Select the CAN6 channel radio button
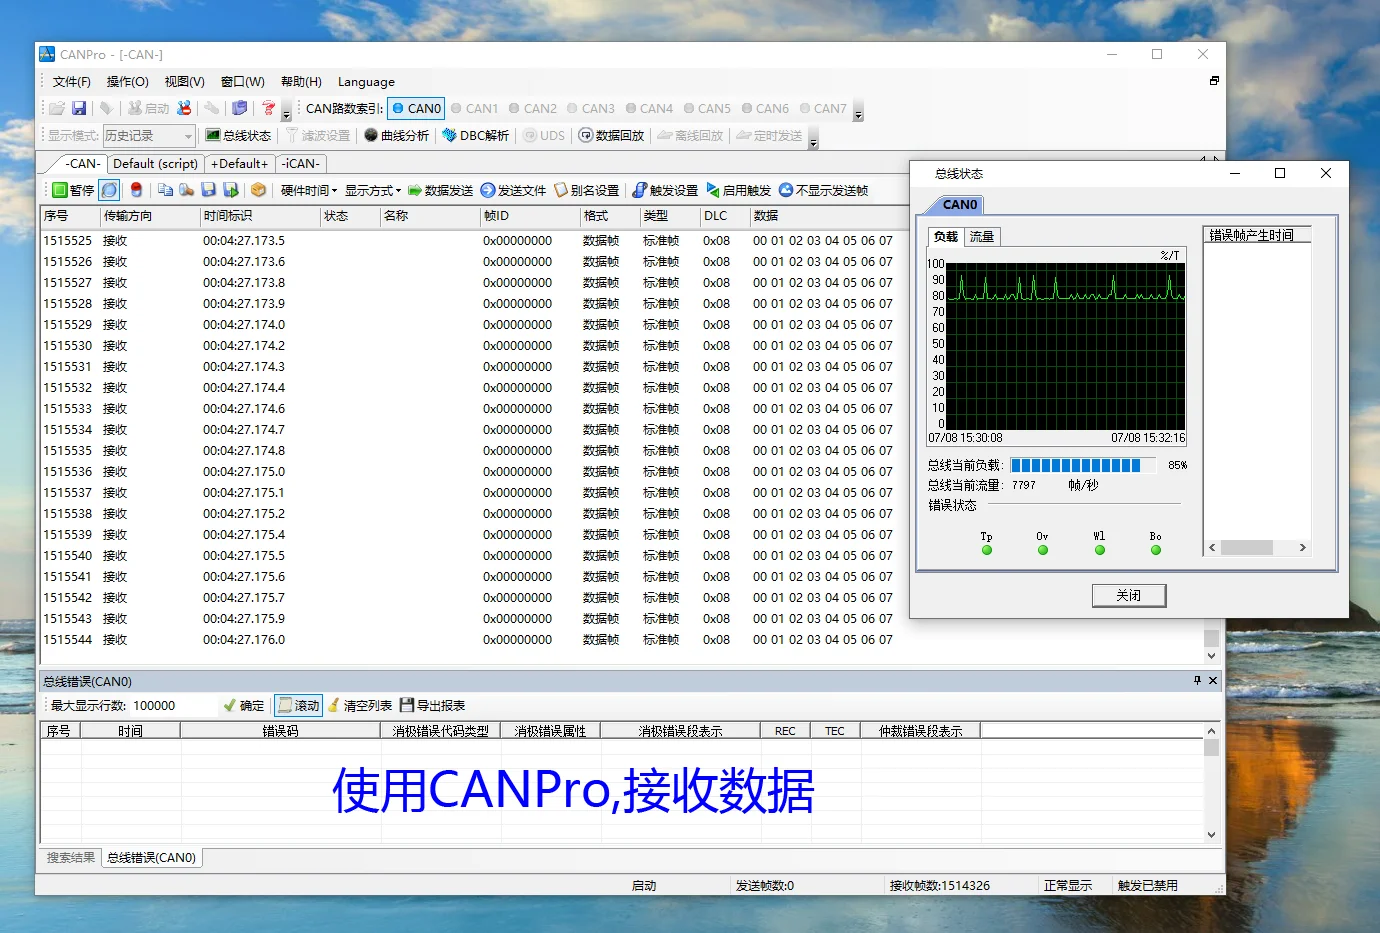The height and width of the screenshot is (933, 1380). (765, 108)
